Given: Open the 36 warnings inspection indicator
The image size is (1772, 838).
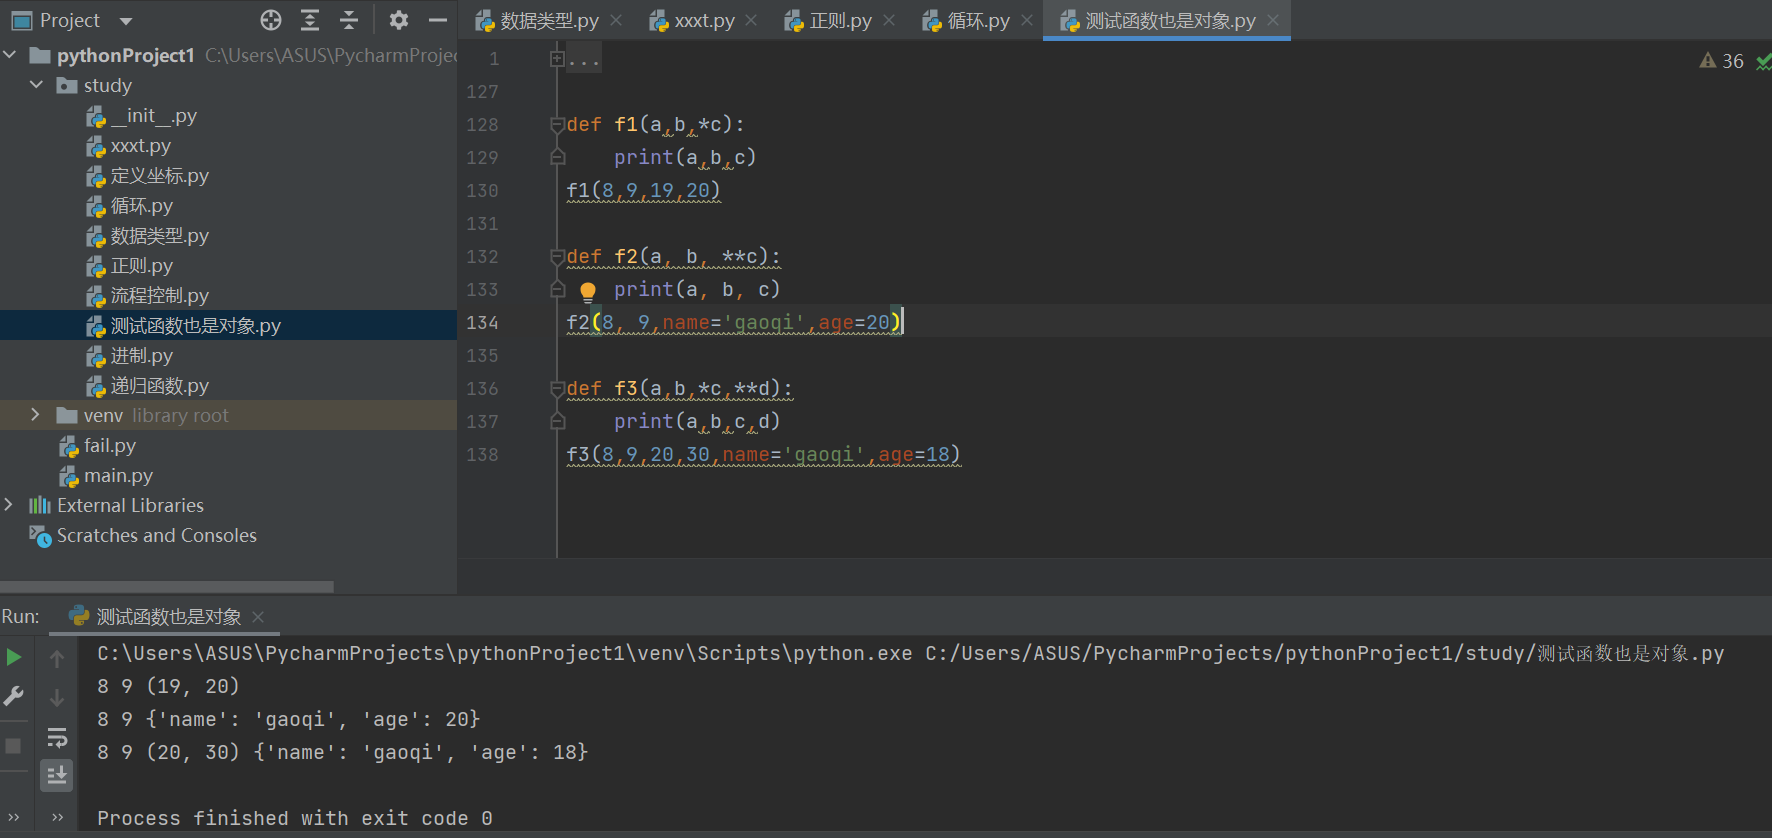Looking at the screenshot, I should (1721, 61).
